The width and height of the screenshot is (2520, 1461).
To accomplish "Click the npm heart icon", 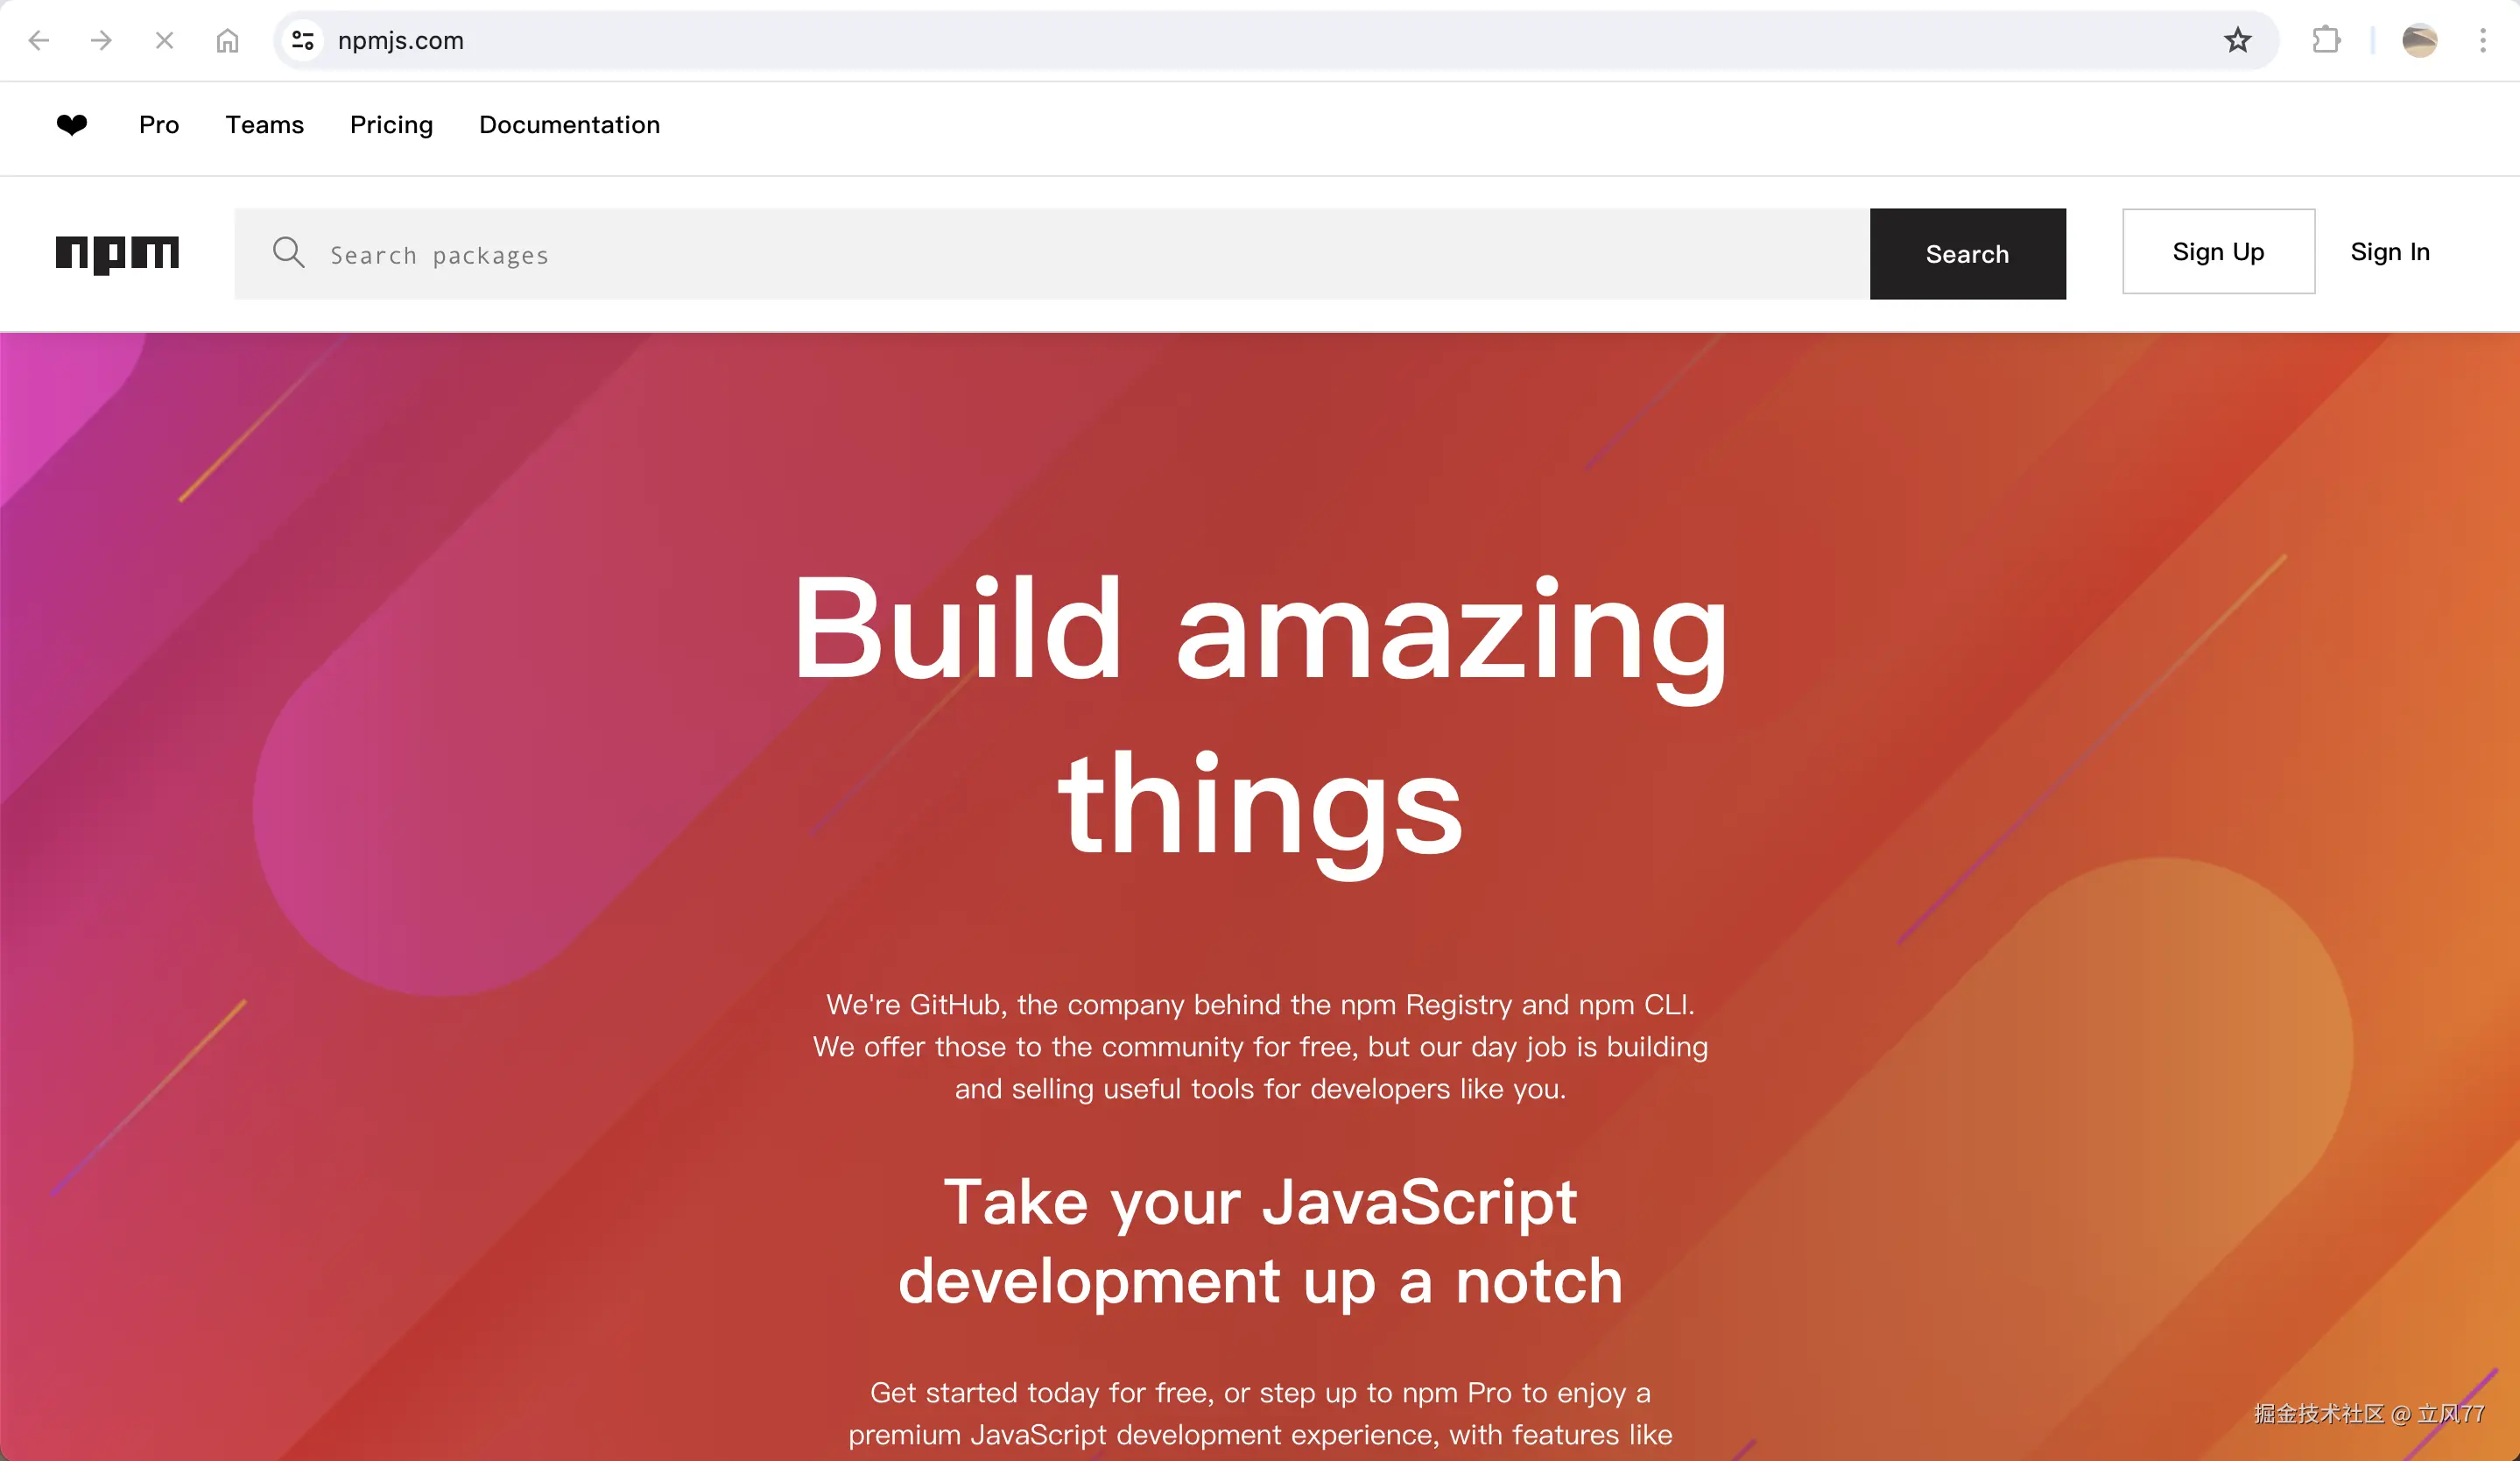I will [x=72, y=125].
